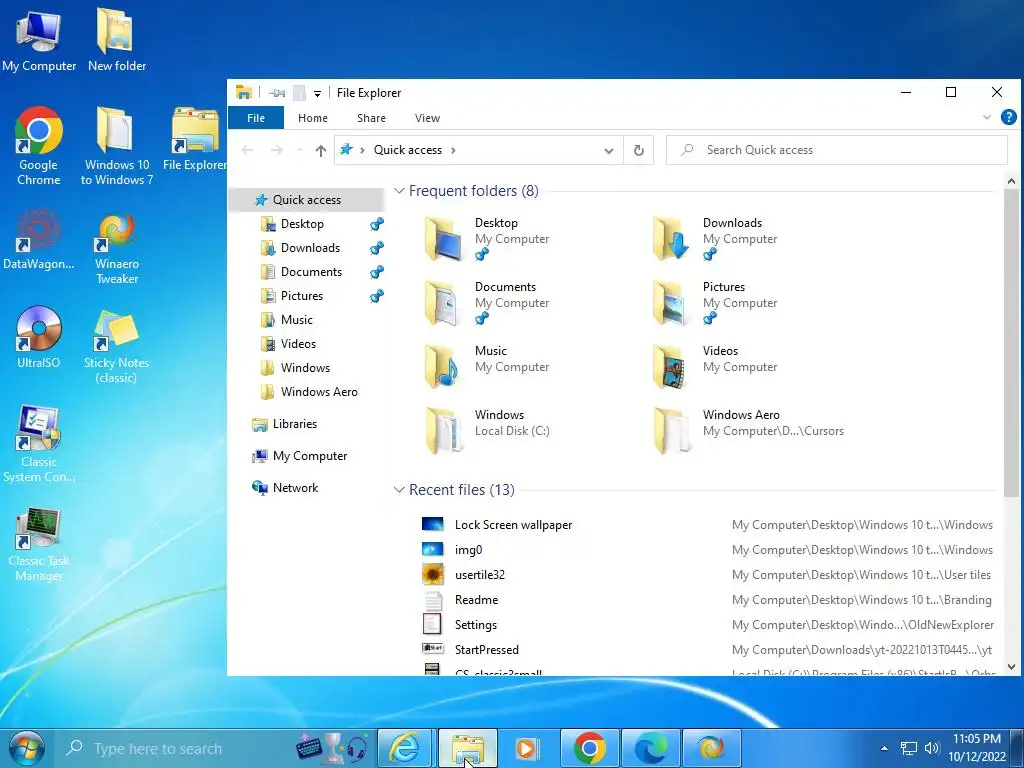Viewport: 1024px width, 768px height.
Task: Click the Properties pin icon in title bar
Action: pos(277,93)
